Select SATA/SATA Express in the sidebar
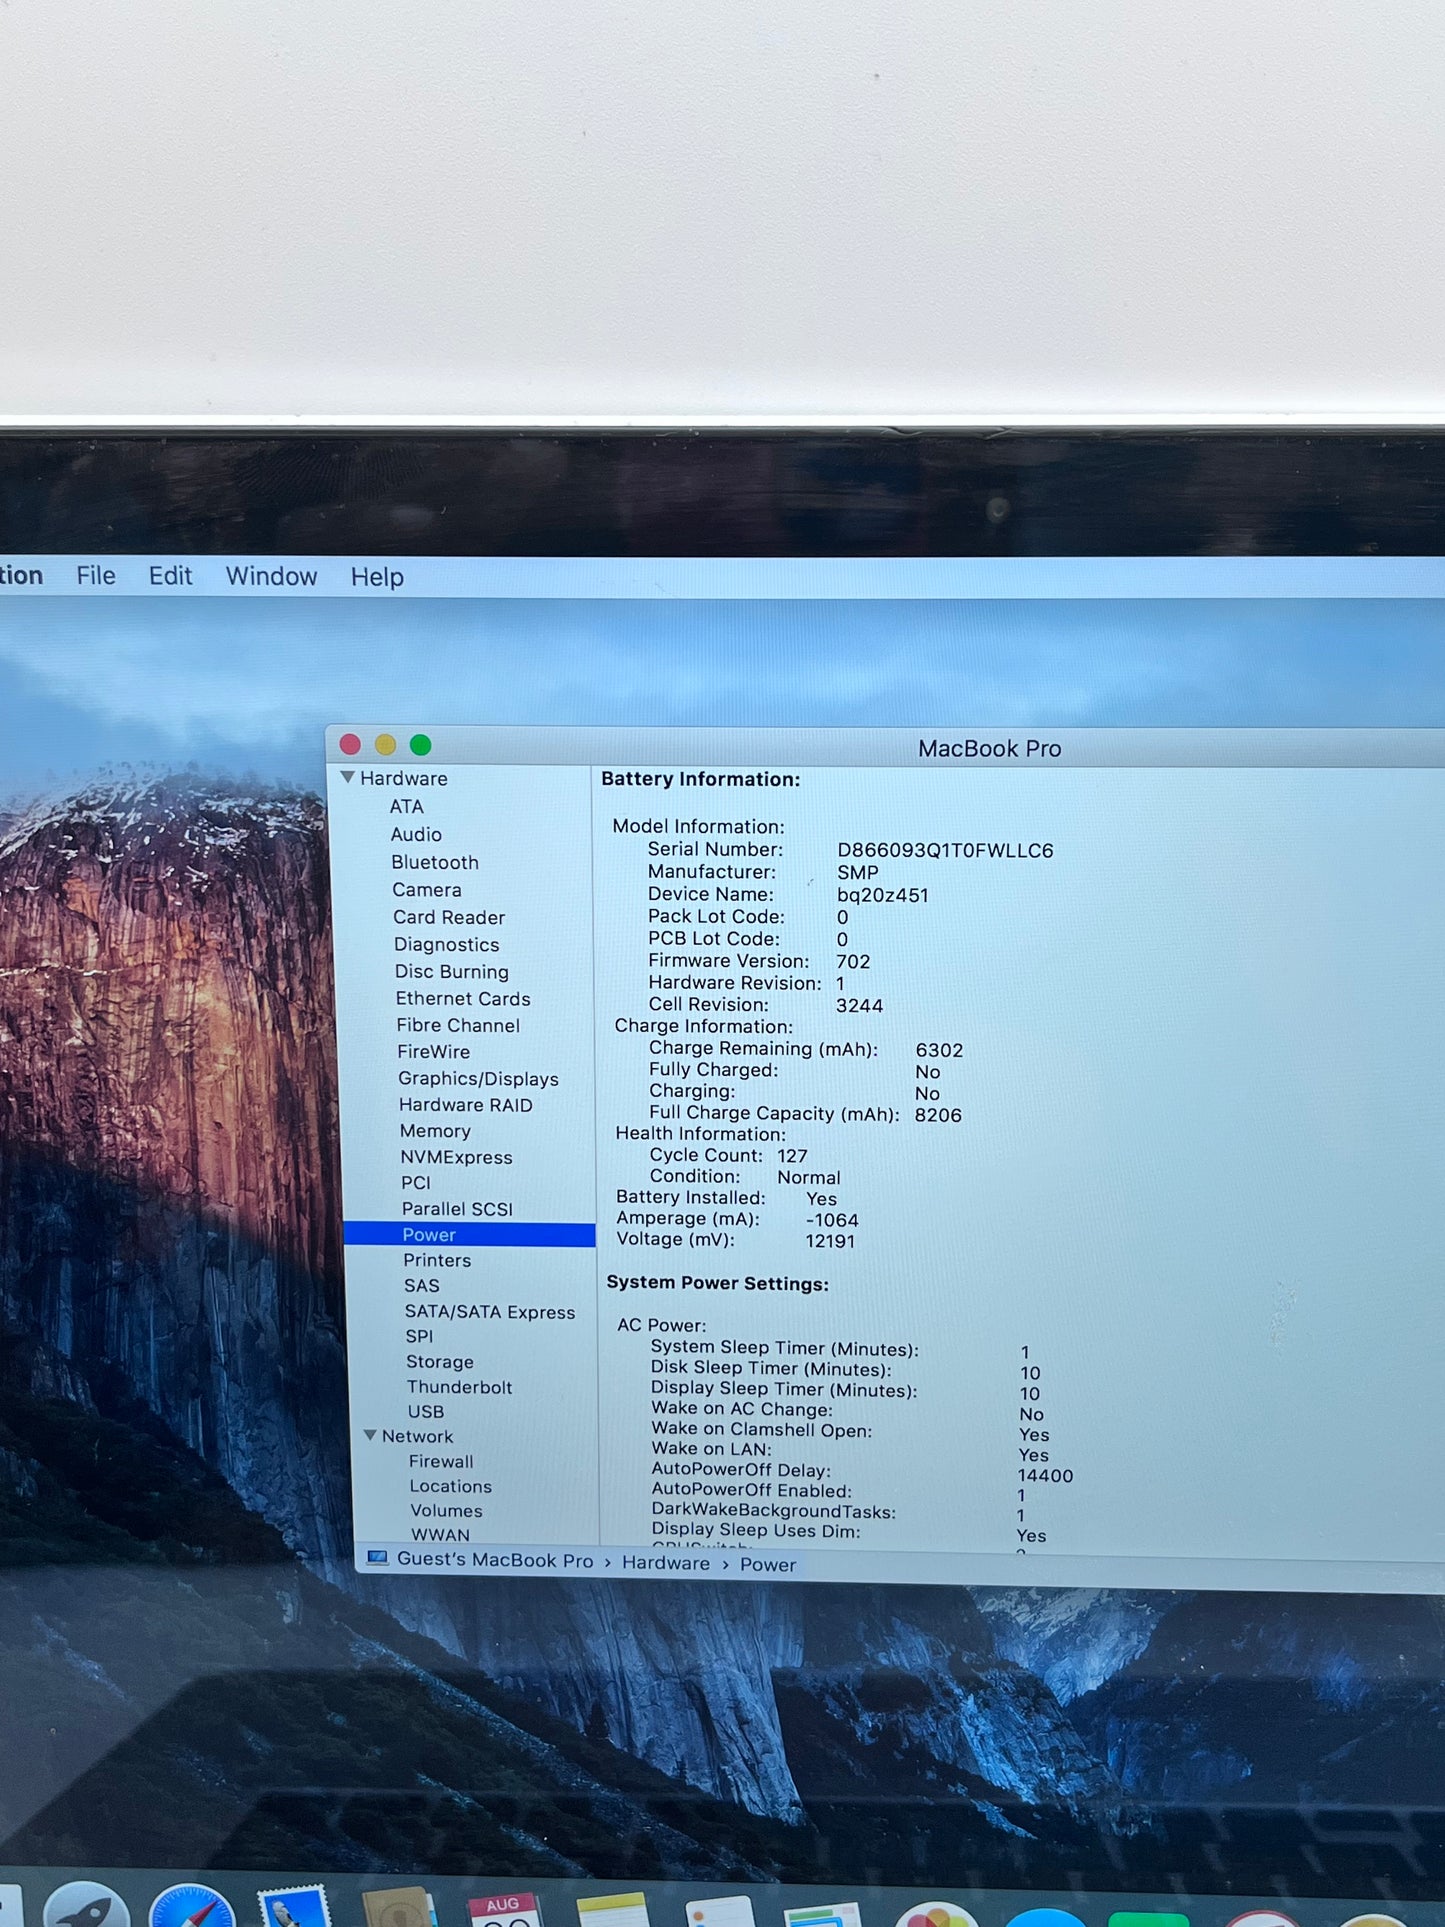 pyautogui.click(x=490, y=1311)
